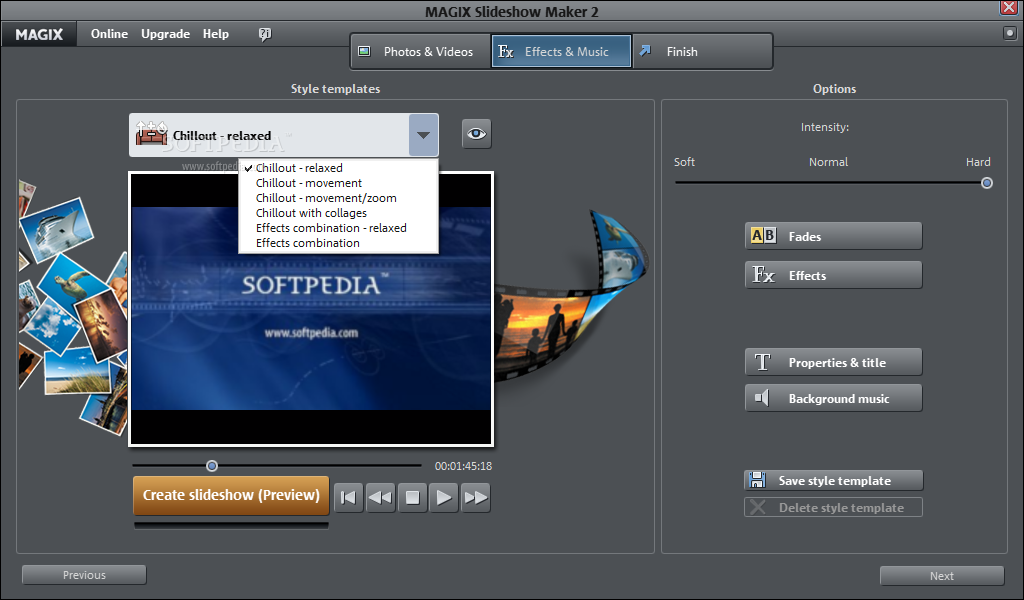Open Background music settings
The image size is (1024, 600).
pos(833,398)
